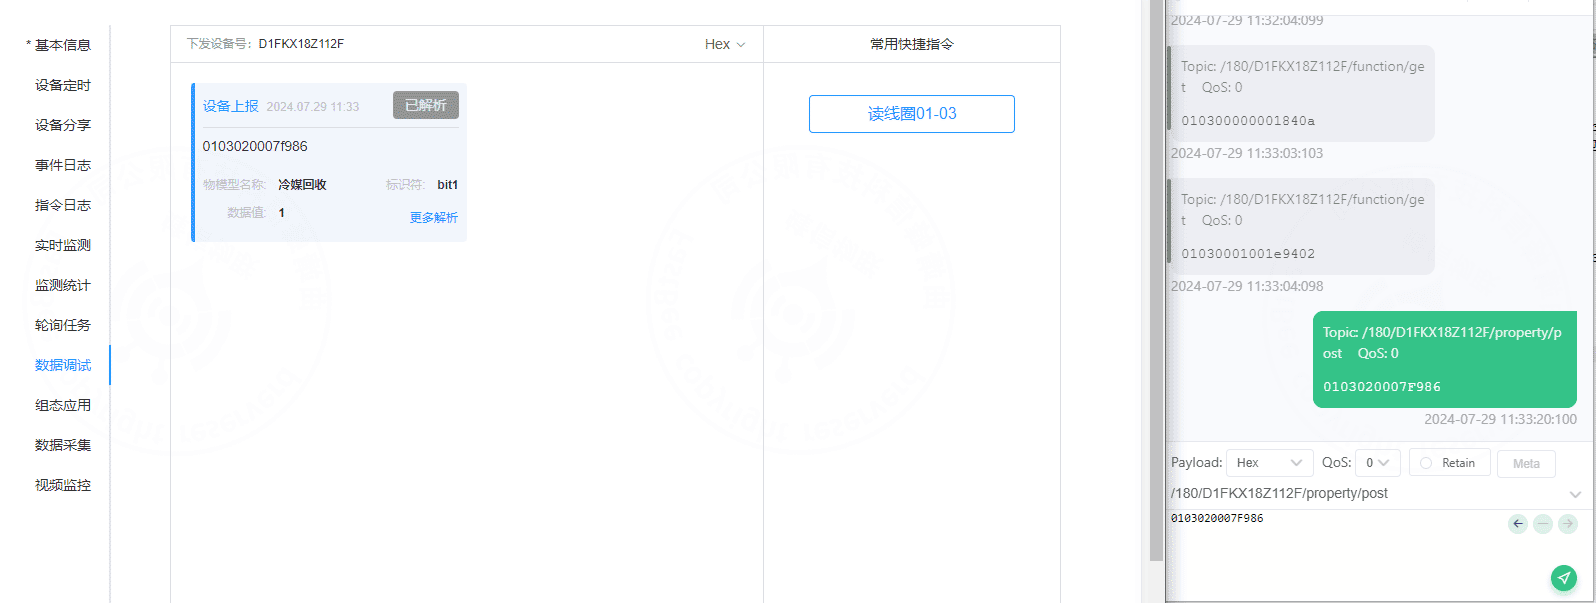Open 设备分享 in the sidebar
The image size is (1596, 603).
pos(63,125)
